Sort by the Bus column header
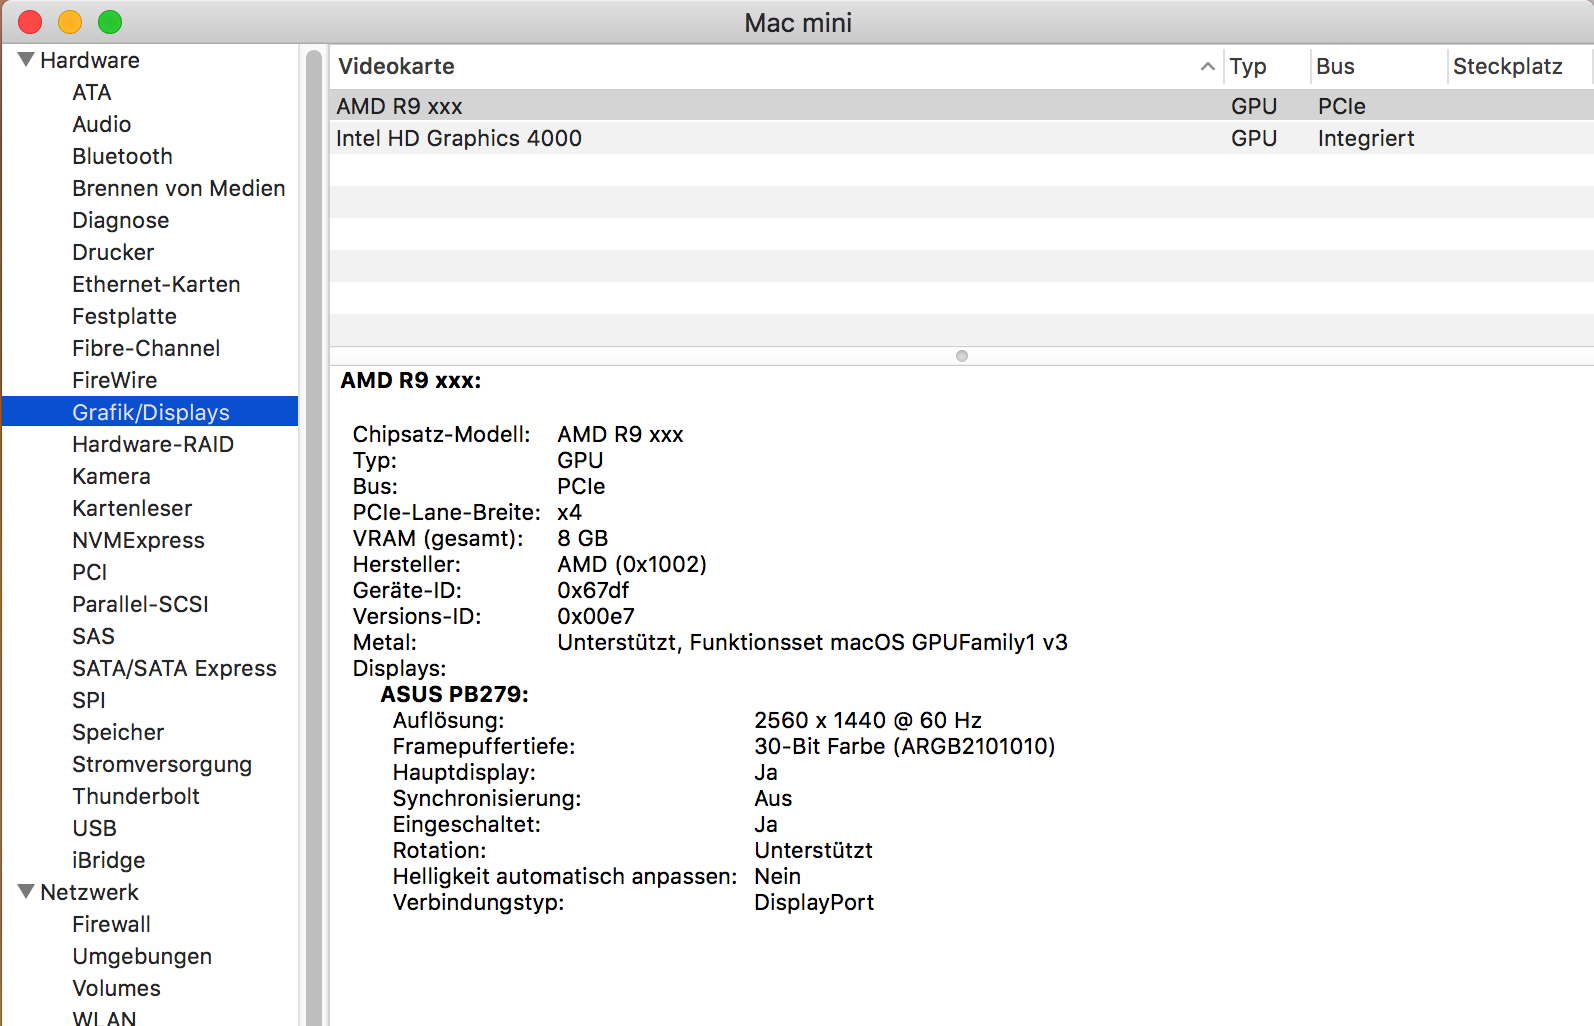 click(x=1335, y=66)
